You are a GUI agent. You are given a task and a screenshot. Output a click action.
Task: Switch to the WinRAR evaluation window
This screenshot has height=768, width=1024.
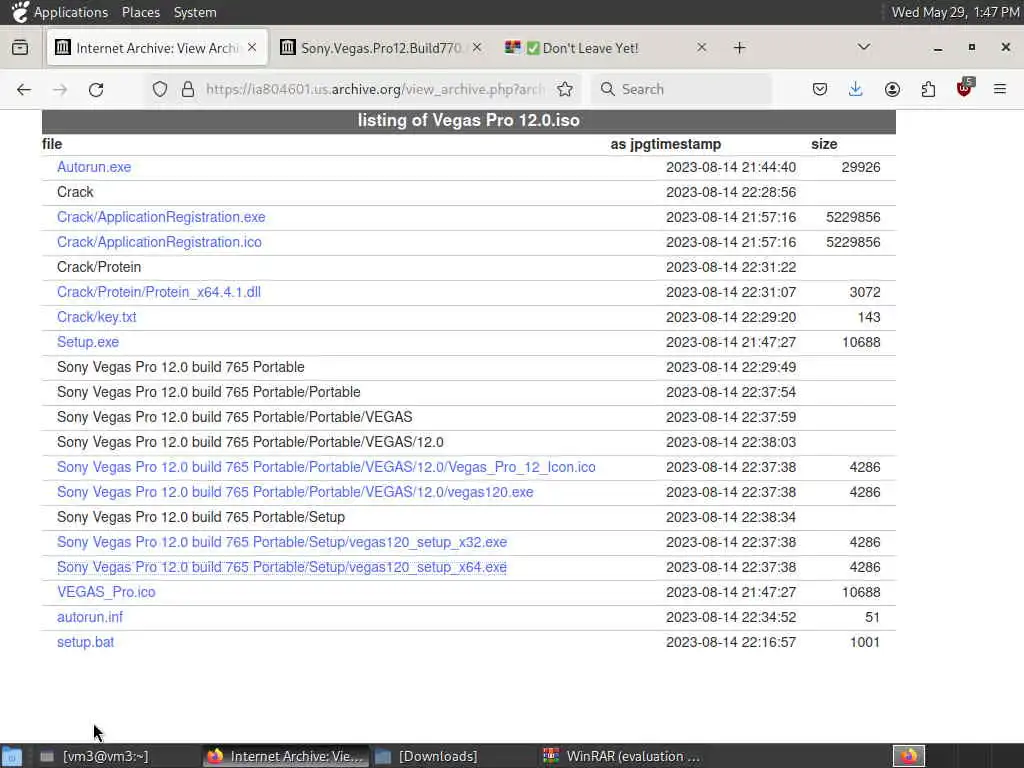click(621, 756)
